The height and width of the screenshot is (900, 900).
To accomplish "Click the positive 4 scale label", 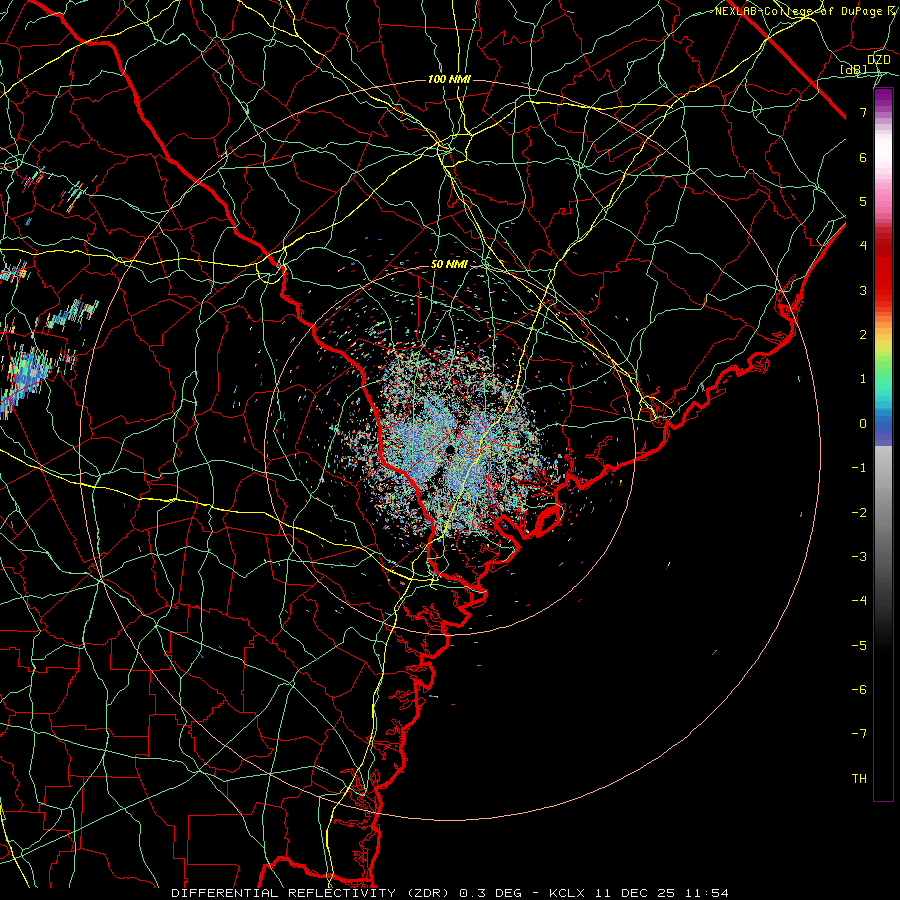I will pos(863,246).
